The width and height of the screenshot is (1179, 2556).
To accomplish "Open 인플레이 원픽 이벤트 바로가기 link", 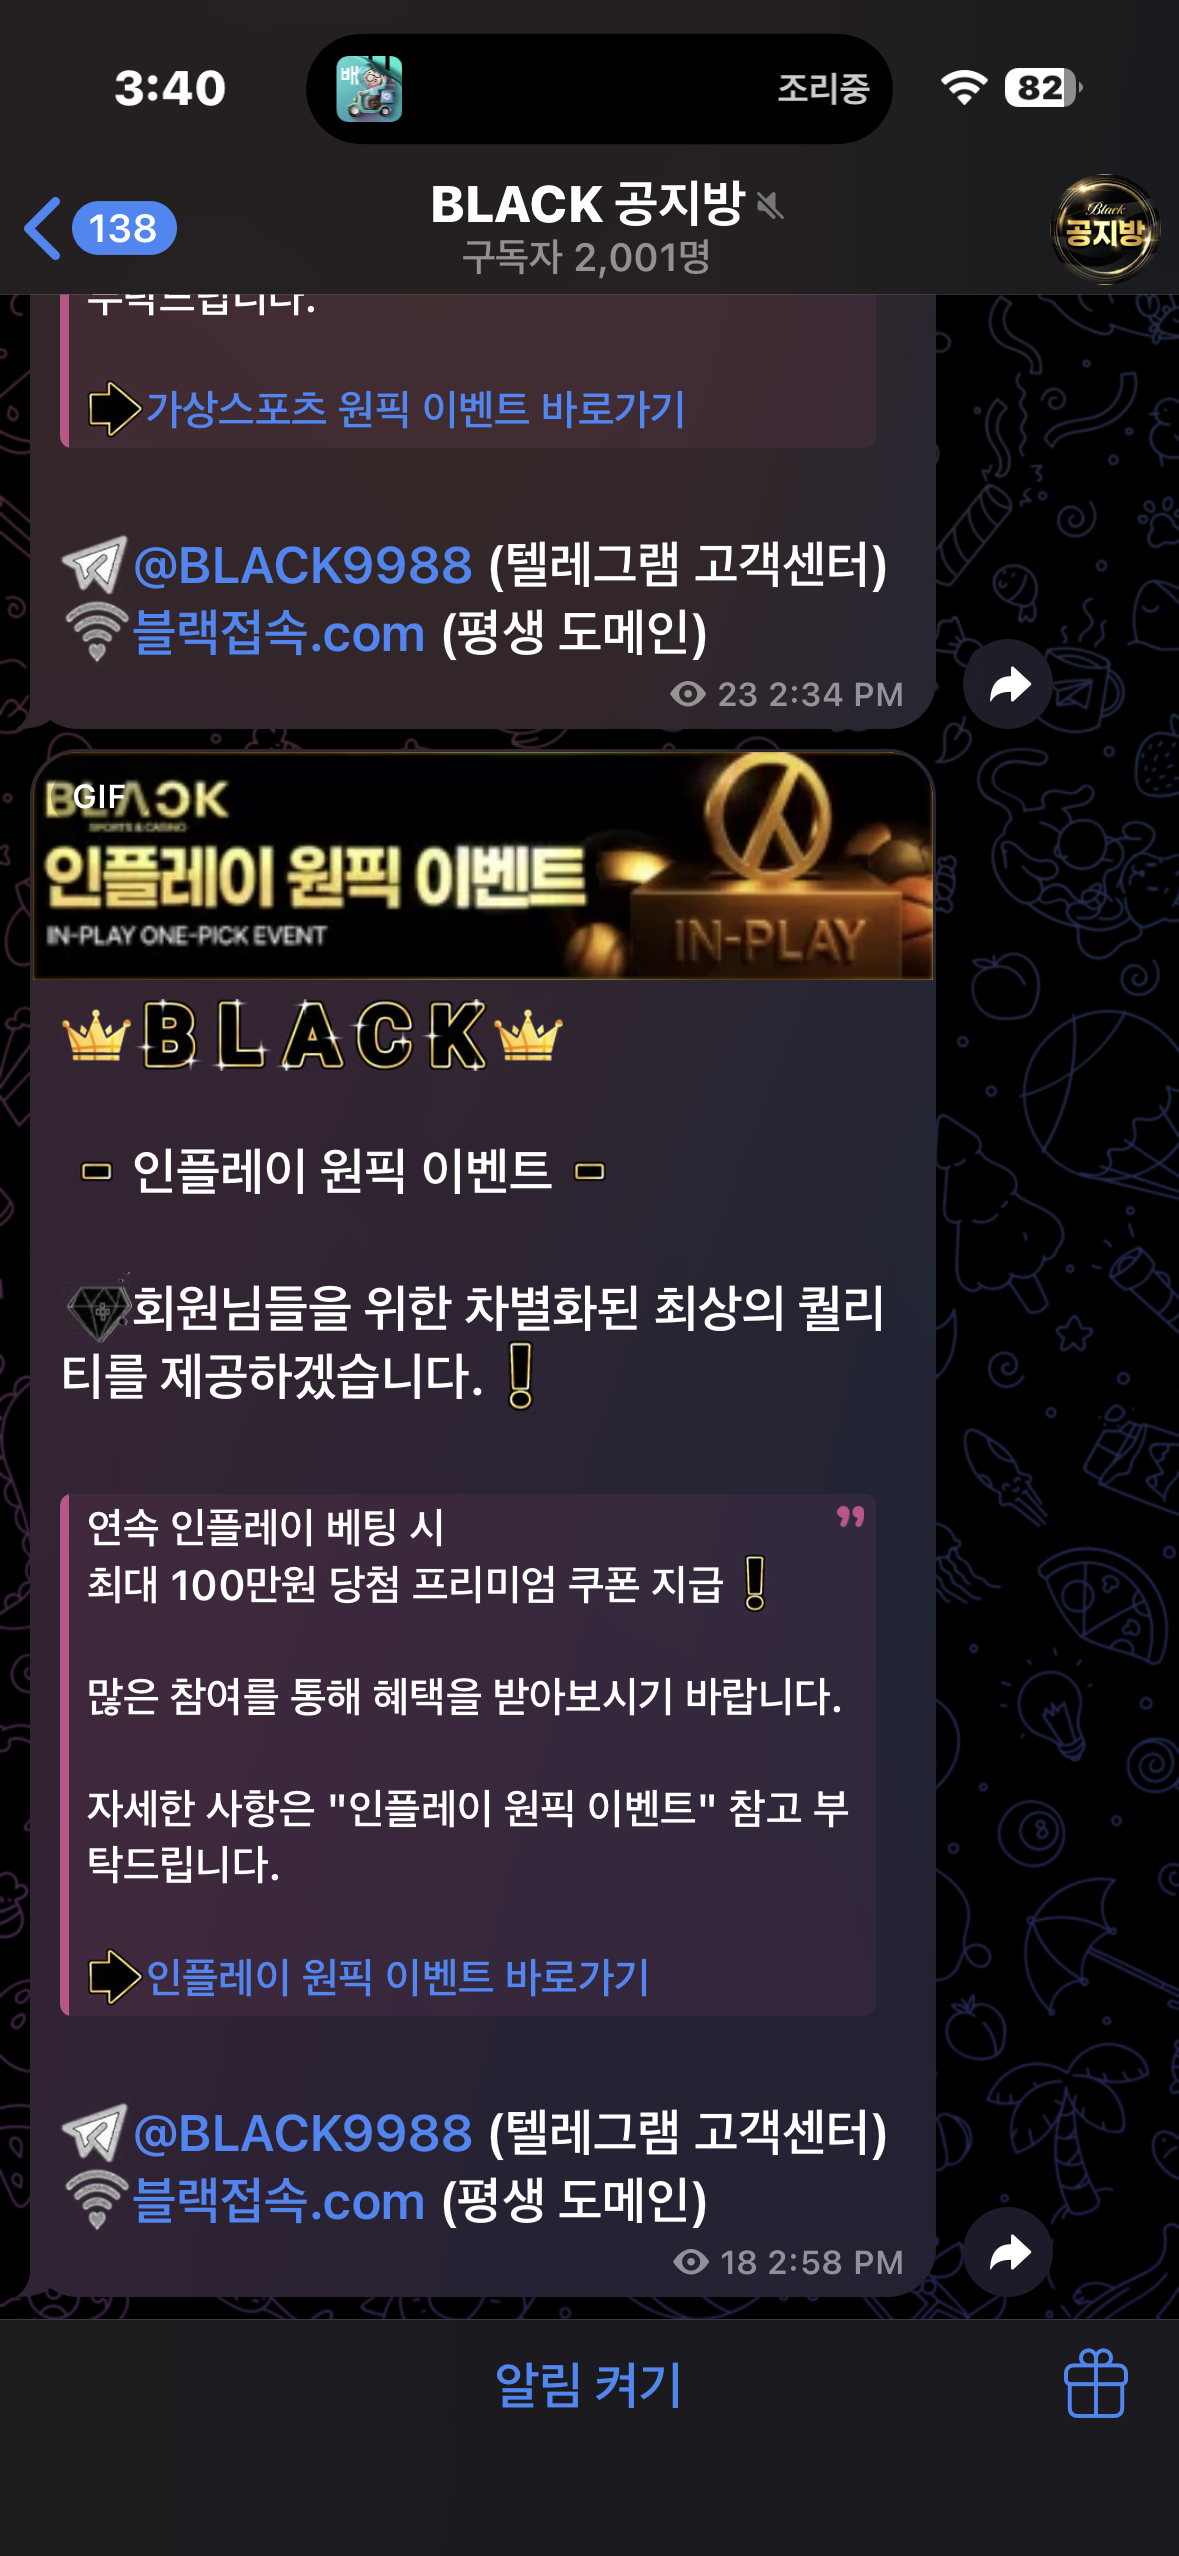I will pos(397,1977).
